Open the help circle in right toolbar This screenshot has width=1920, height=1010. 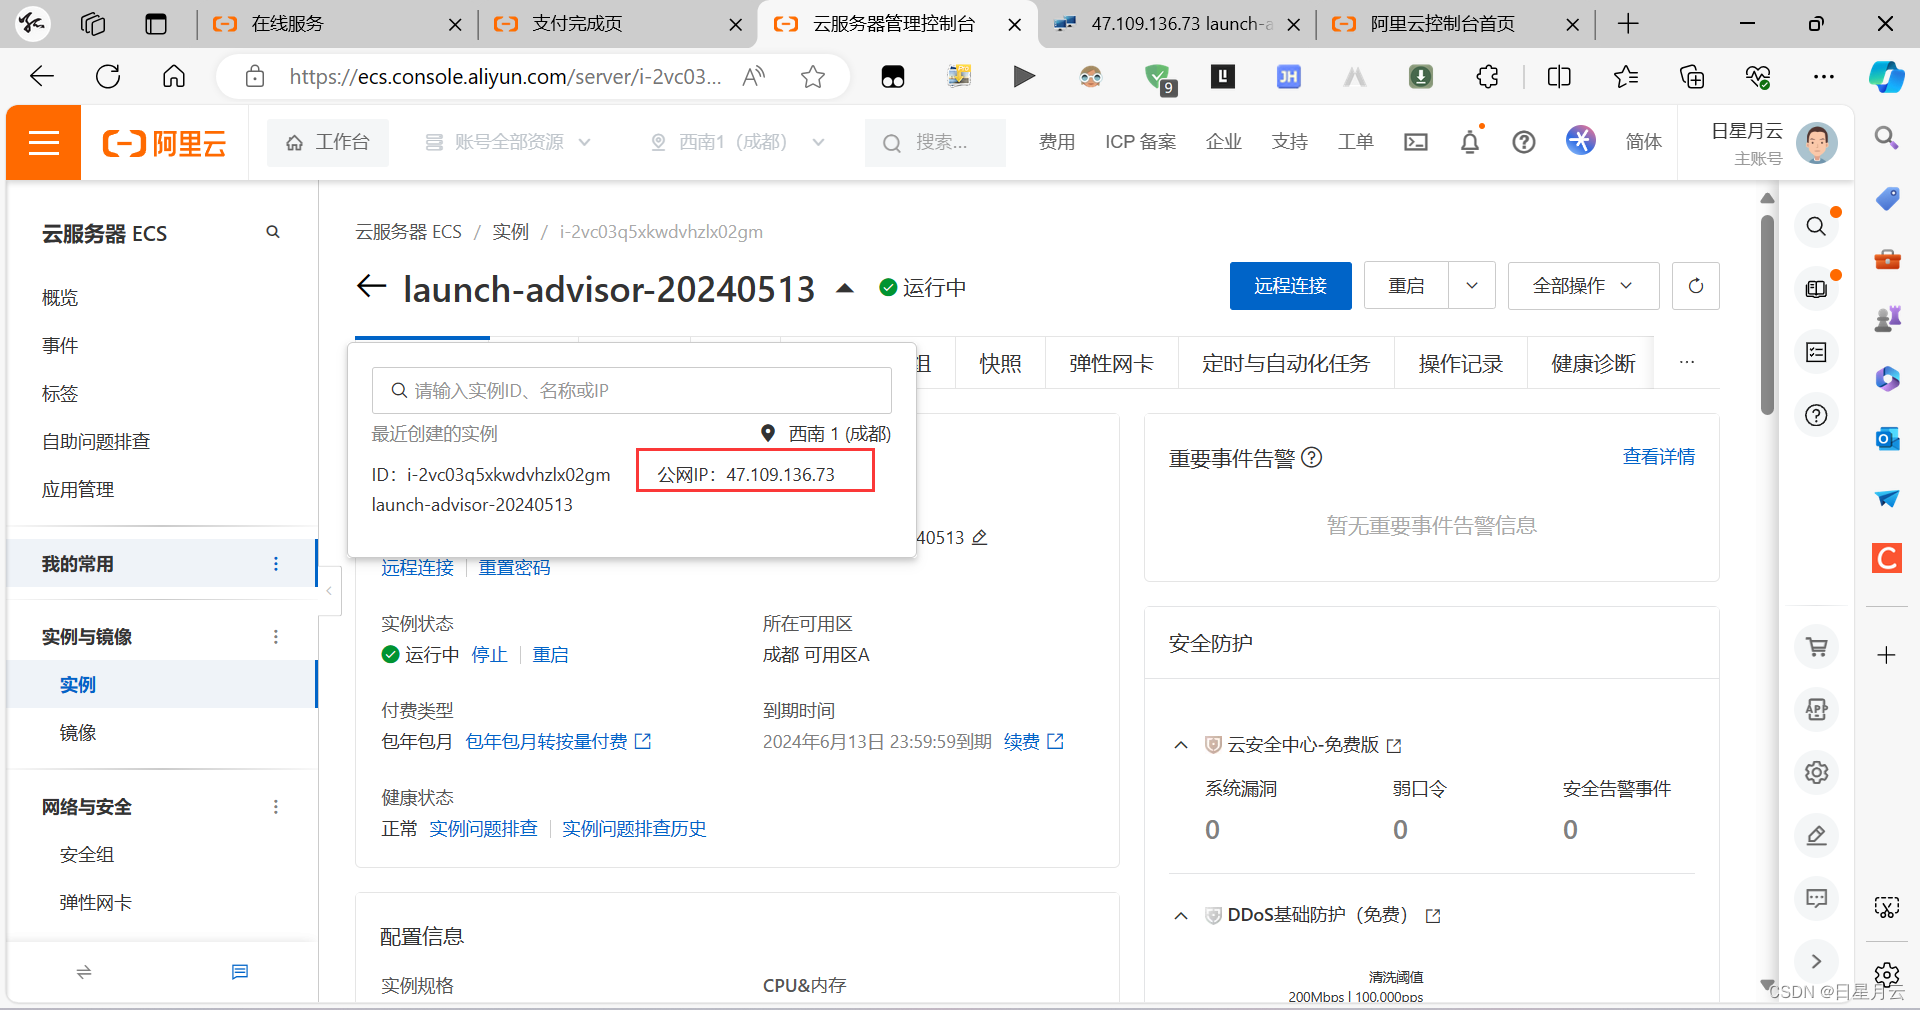pyautogui.click(x=1817, y=415)
